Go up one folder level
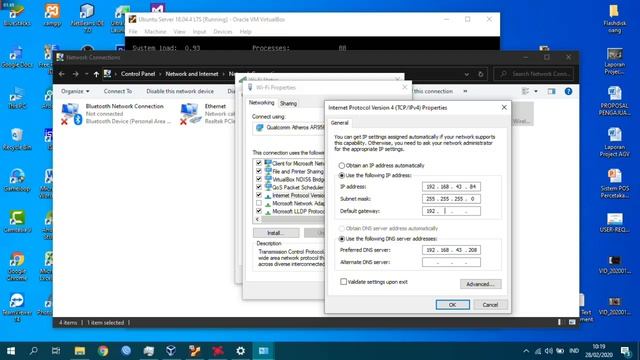The width and height of the screenshot is (640, 360). click(96, 74)
